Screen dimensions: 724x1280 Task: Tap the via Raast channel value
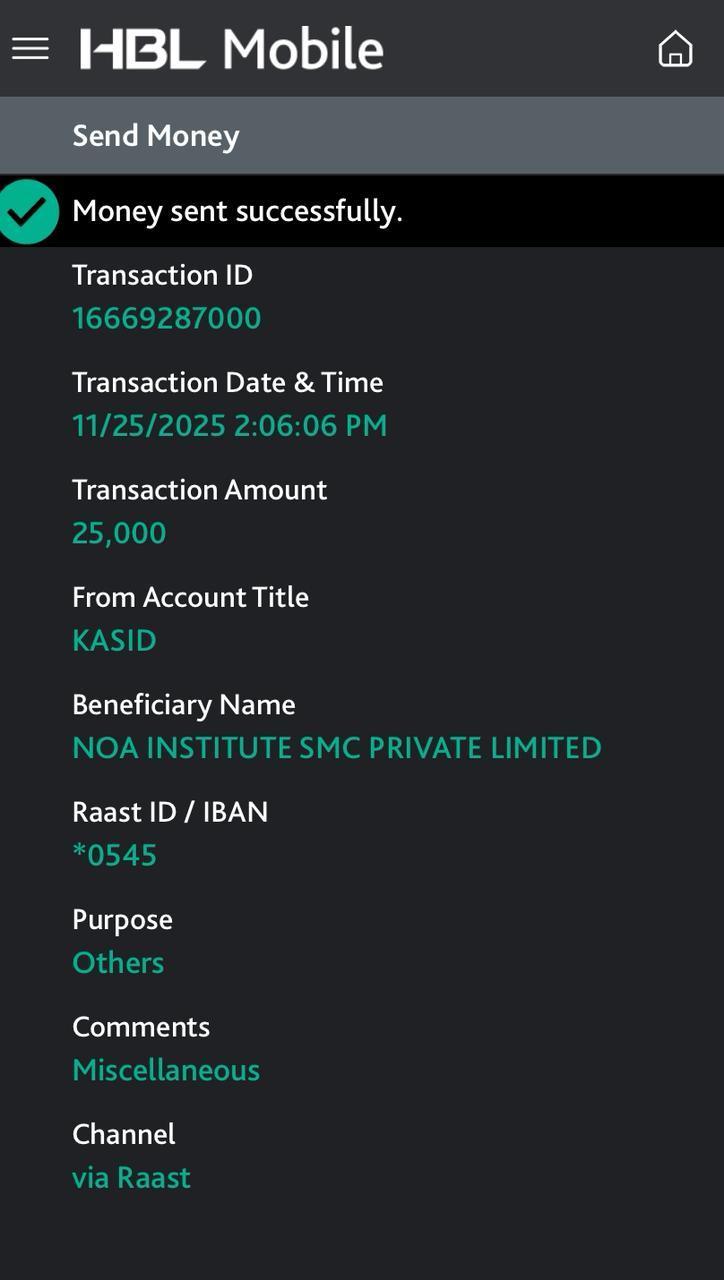click(131, 1177)
